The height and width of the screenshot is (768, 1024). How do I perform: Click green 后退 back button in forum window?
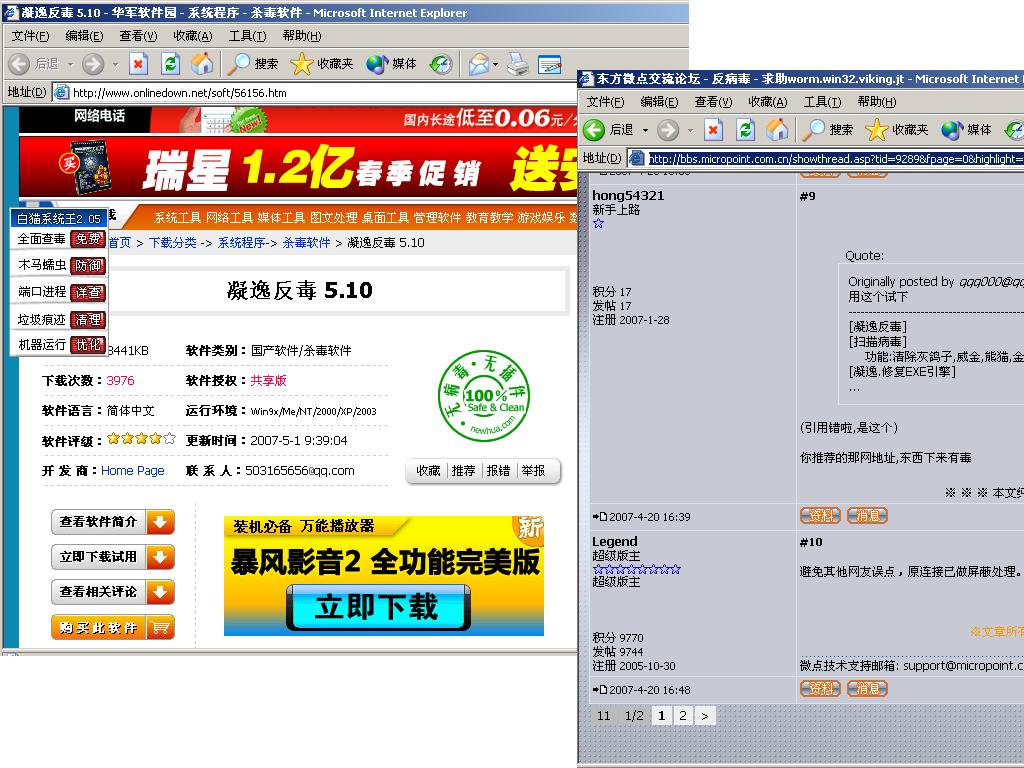pyautogui.click(x=609, y=130)
